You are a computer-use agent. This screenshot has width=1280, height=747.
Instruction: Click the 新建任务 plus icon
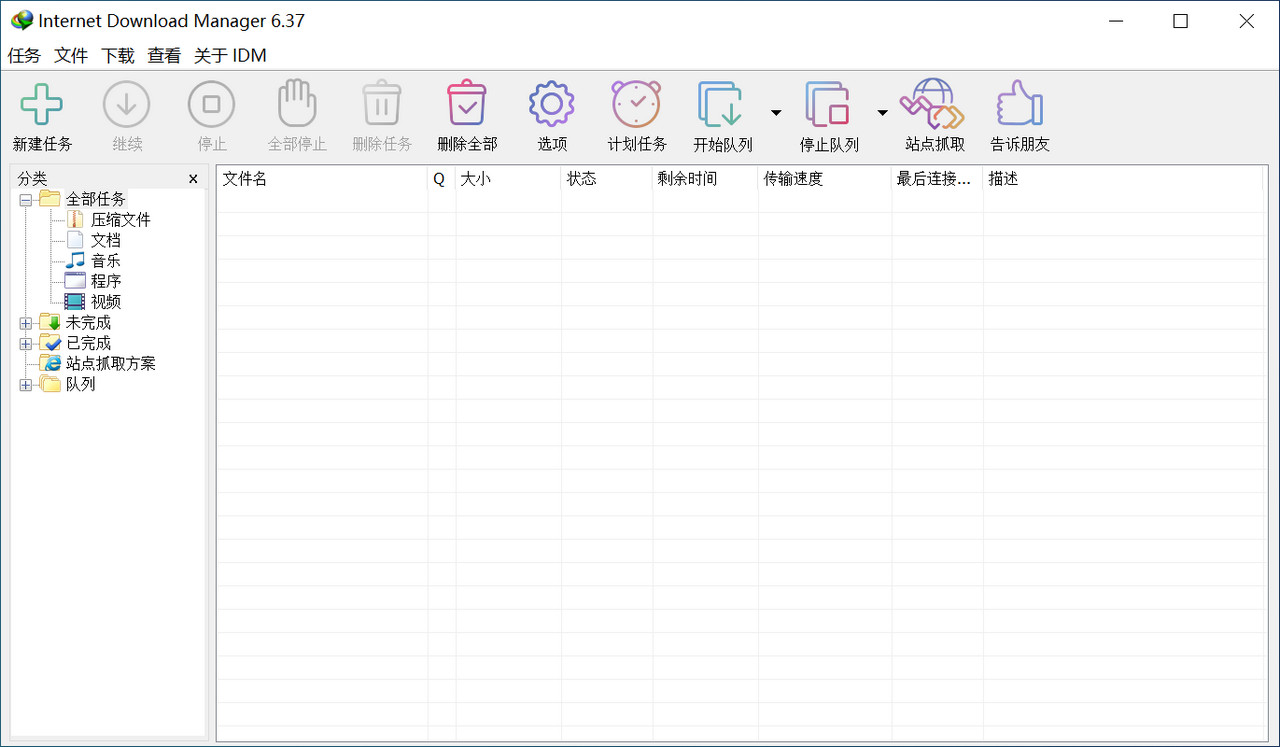(42, 104)
